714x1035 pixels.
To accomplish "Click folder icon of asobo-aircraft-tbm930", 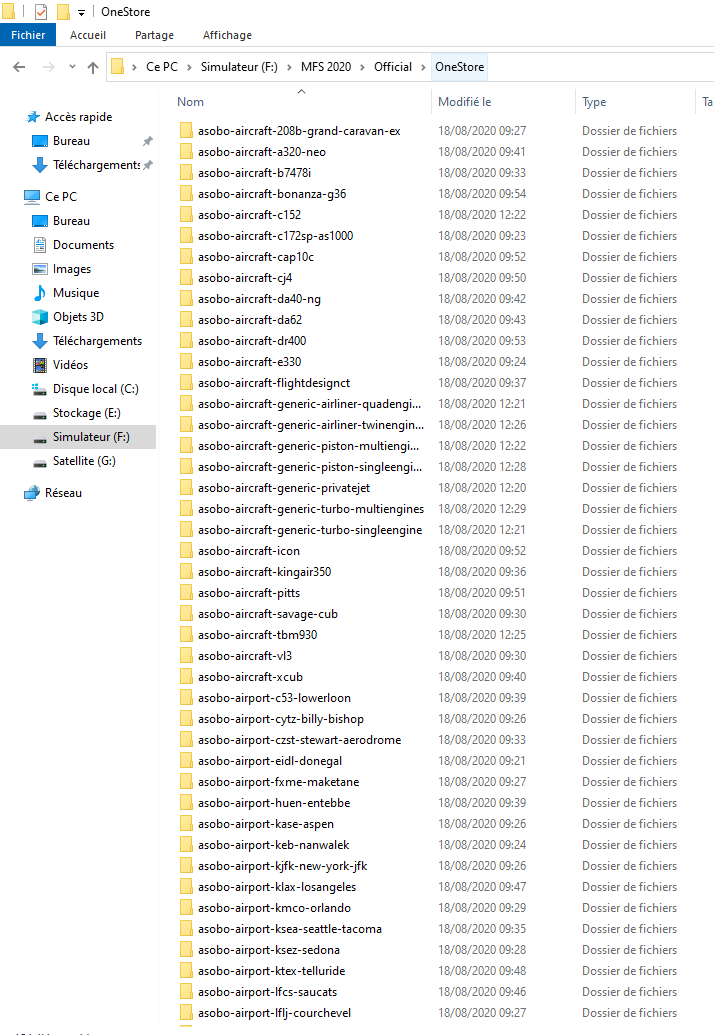I will 186,634.
